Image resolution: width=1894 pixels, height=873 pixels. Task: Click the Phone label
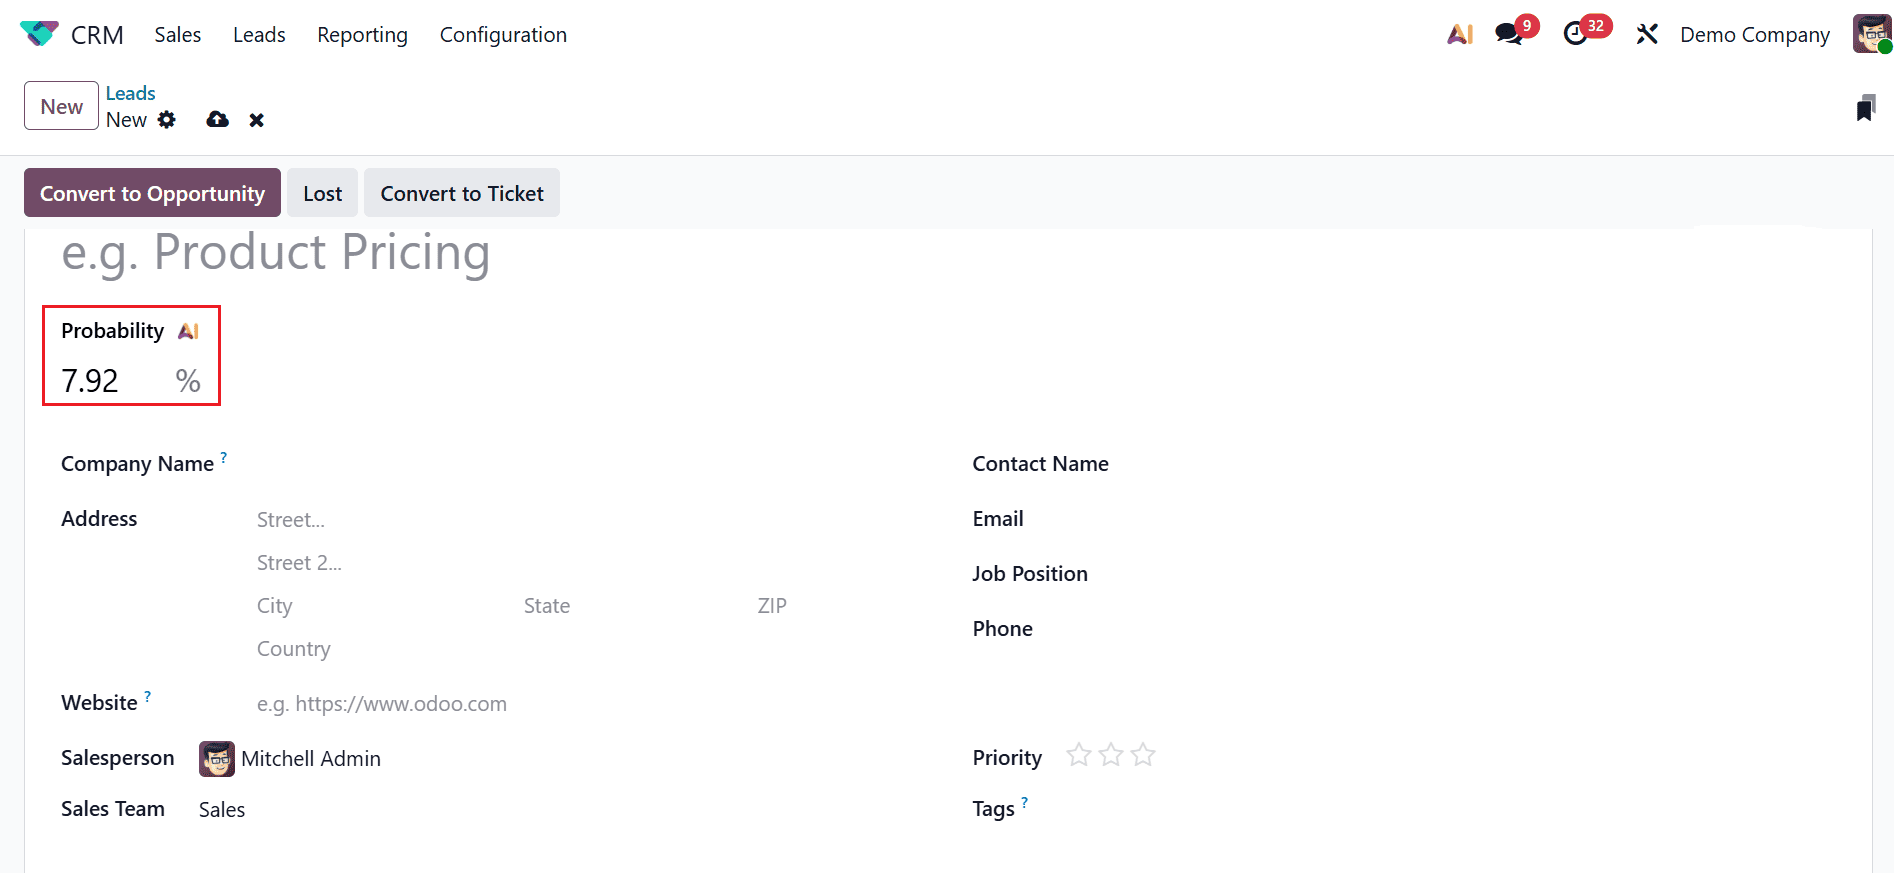click(x=1003, y=629)
